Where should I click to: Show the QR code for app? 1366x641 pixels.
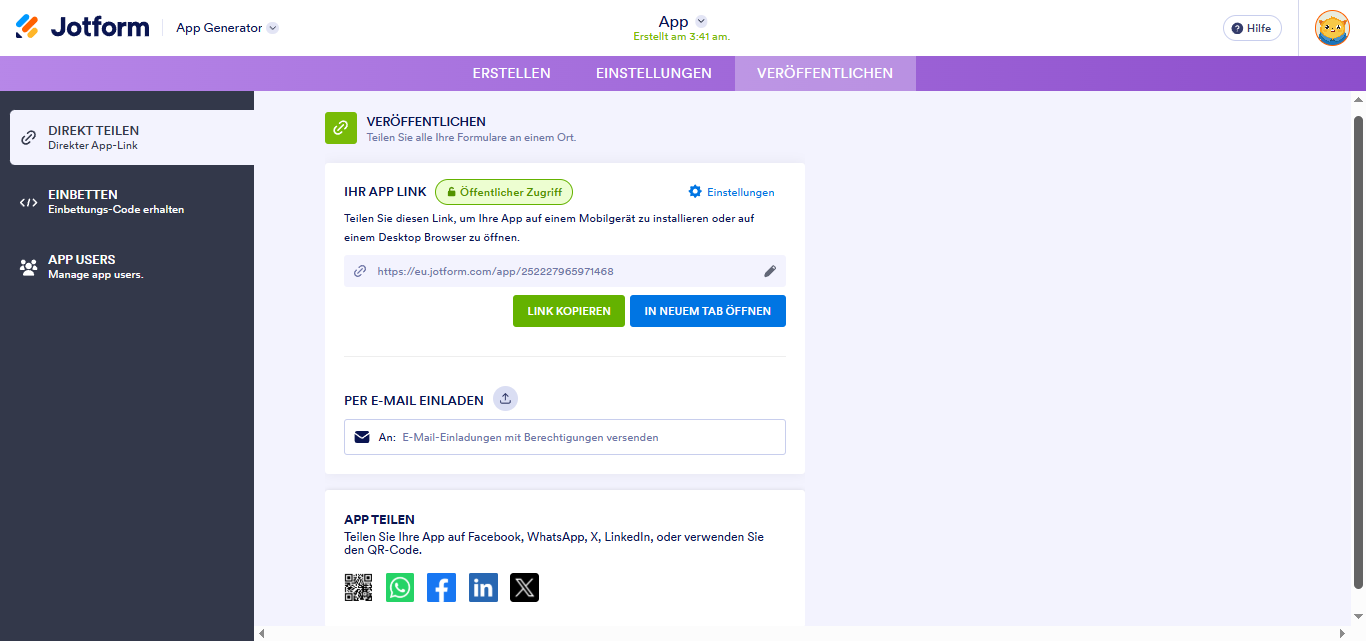[x=358, y=587]
